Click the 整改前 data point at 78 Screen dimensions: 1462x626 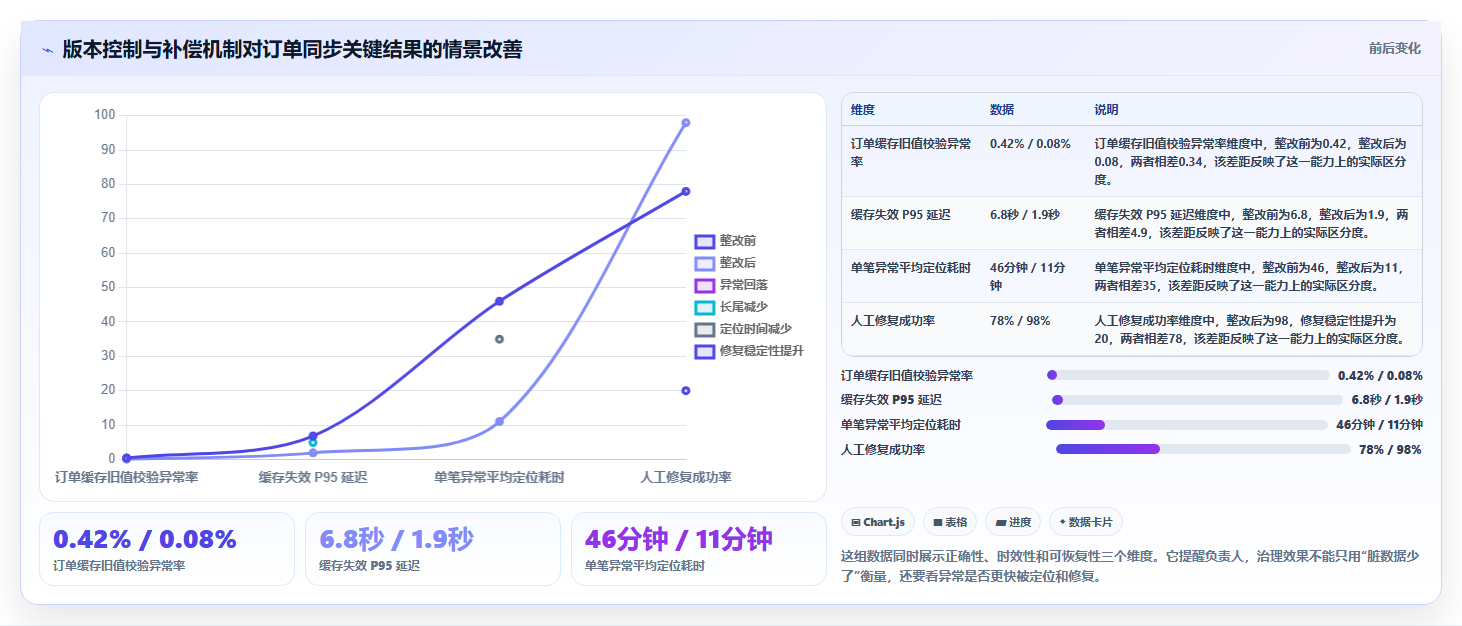tap(686, 191)
